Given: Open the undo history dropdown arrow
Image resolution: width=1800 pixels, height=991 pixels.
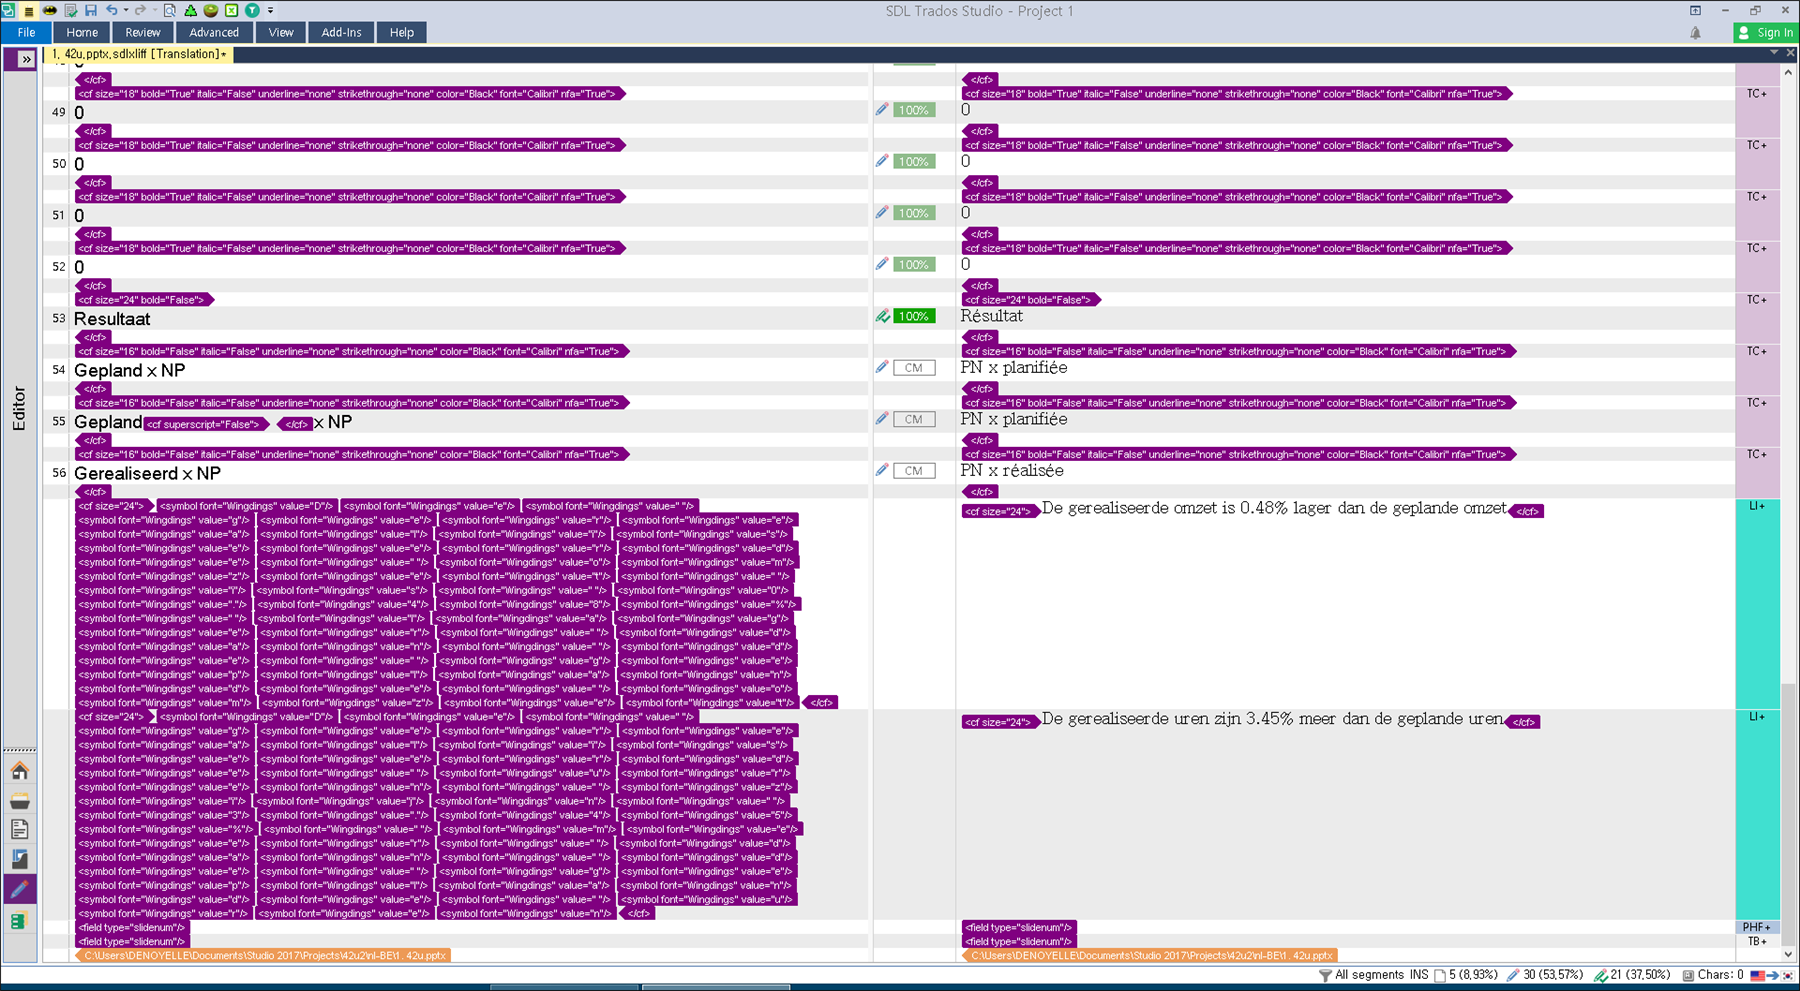Looking at the screenshot, I should point(125,11).
